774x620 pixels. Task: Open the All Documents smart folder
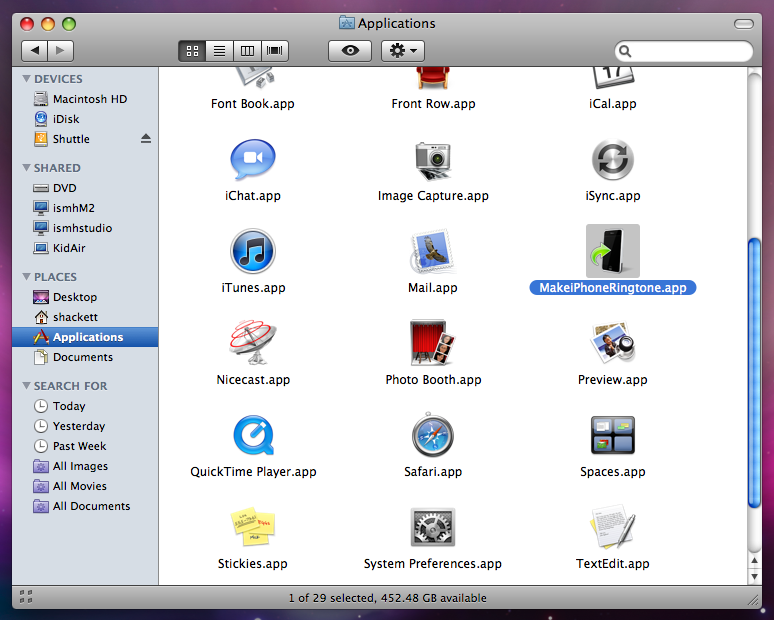pos(85,506)
